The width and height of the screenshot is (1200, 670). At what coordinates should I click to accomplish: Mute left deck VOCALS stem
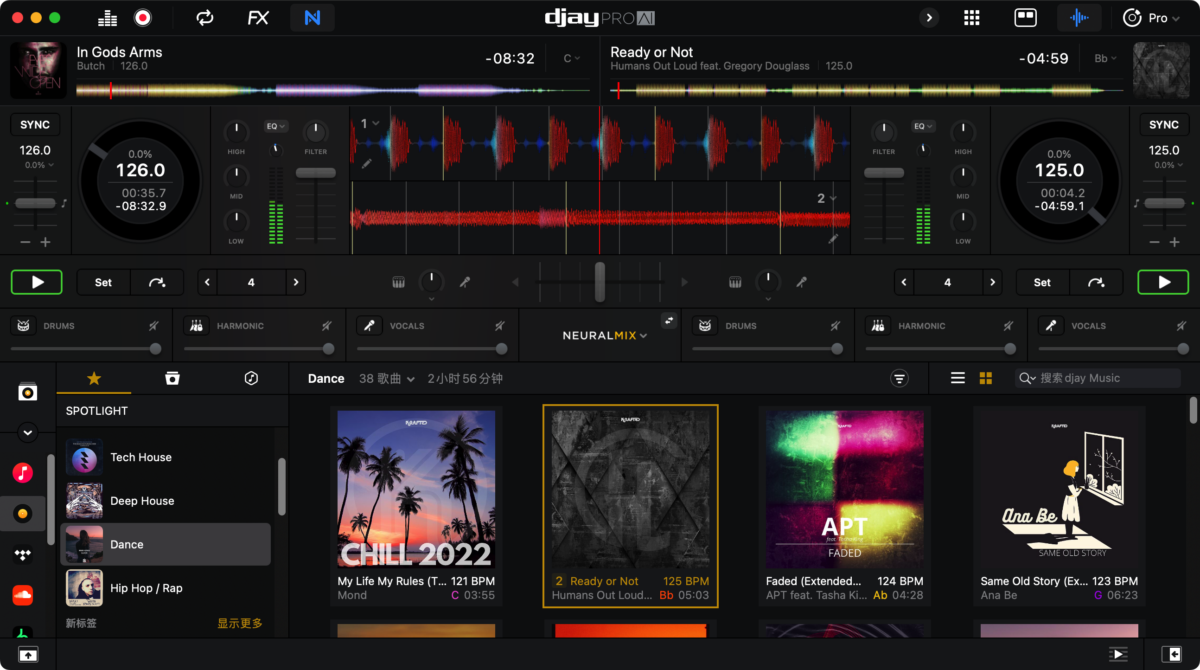pos(499,326)
